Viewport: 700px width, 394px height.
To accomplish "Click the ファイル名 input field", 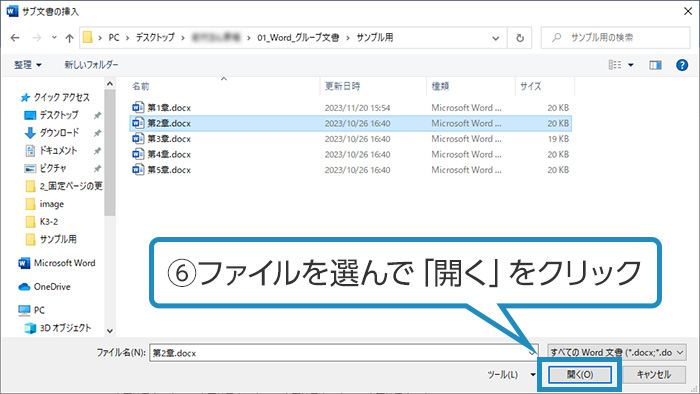I will (344, 353).
